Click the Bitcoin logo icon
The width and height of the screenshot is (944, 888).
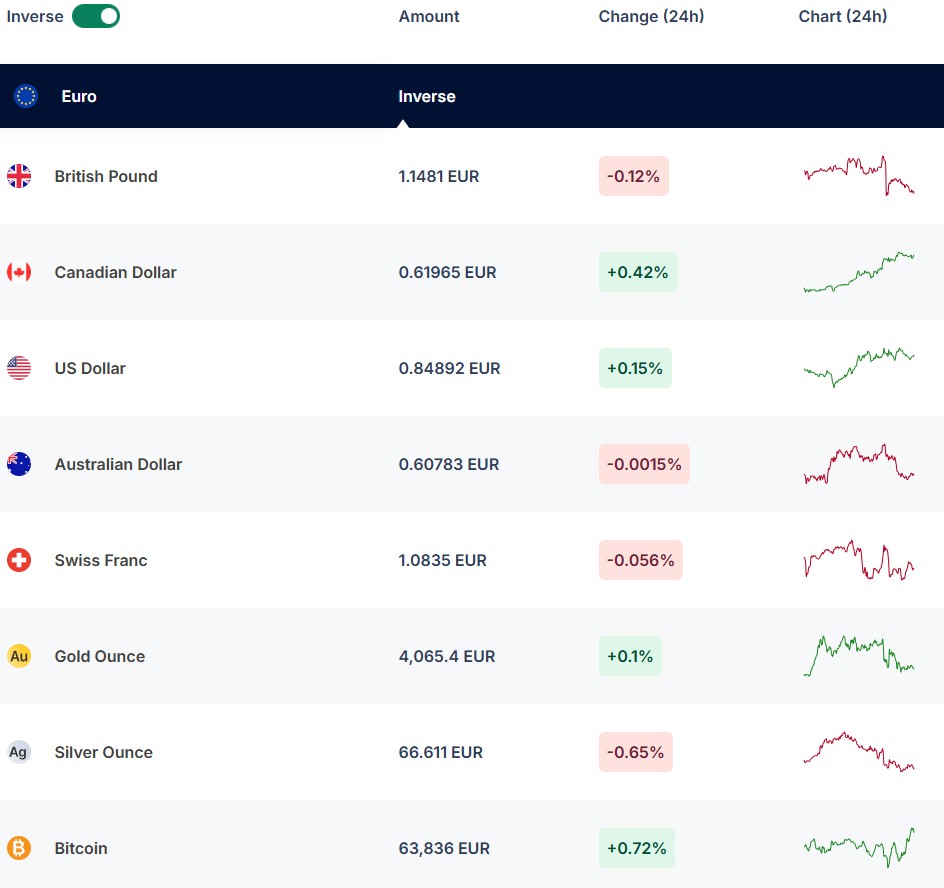click(19, 848)
